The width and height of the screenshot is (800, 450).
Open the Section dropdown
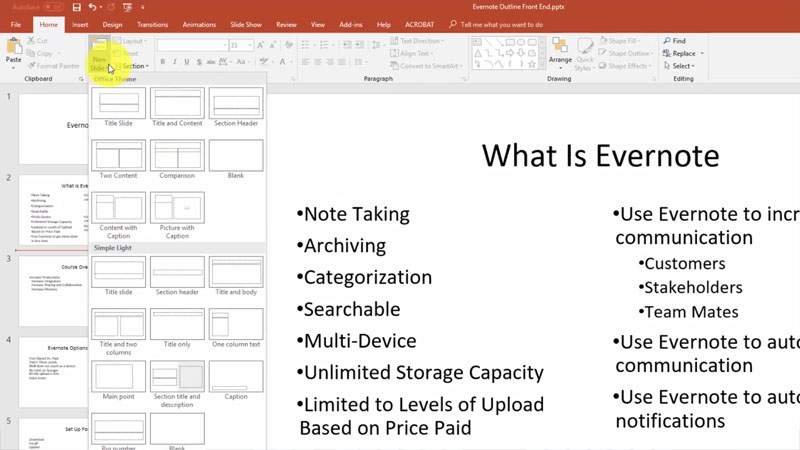[x=135, y=67]
